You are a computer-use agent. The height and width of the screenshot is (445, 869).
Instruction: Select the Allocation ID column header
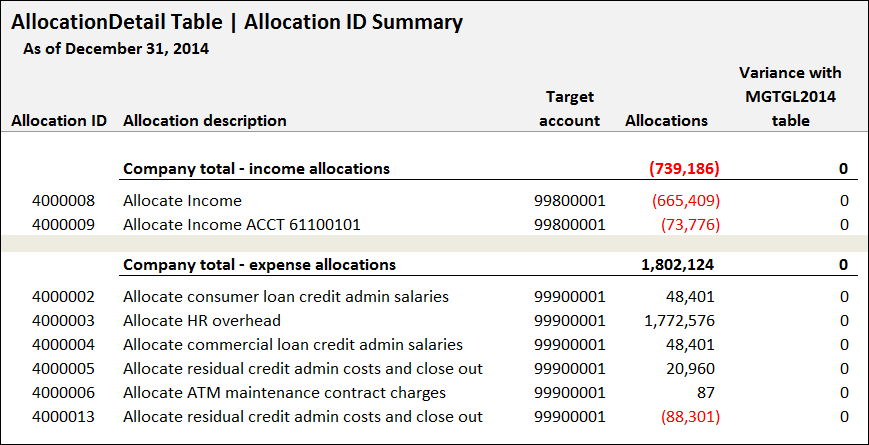[59, 121]
